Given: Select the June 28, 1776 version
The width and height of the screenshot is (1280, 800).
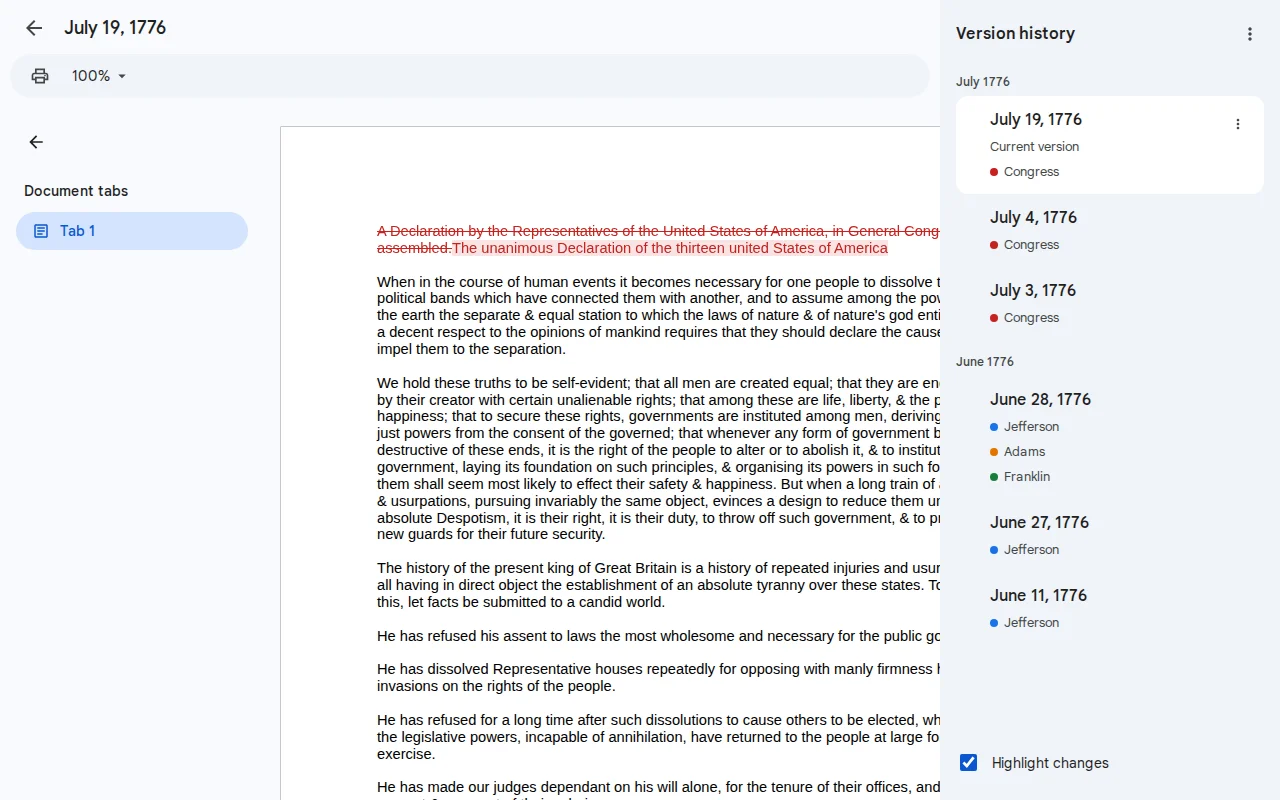Looking at the screenshot, I should (1110, 437).
